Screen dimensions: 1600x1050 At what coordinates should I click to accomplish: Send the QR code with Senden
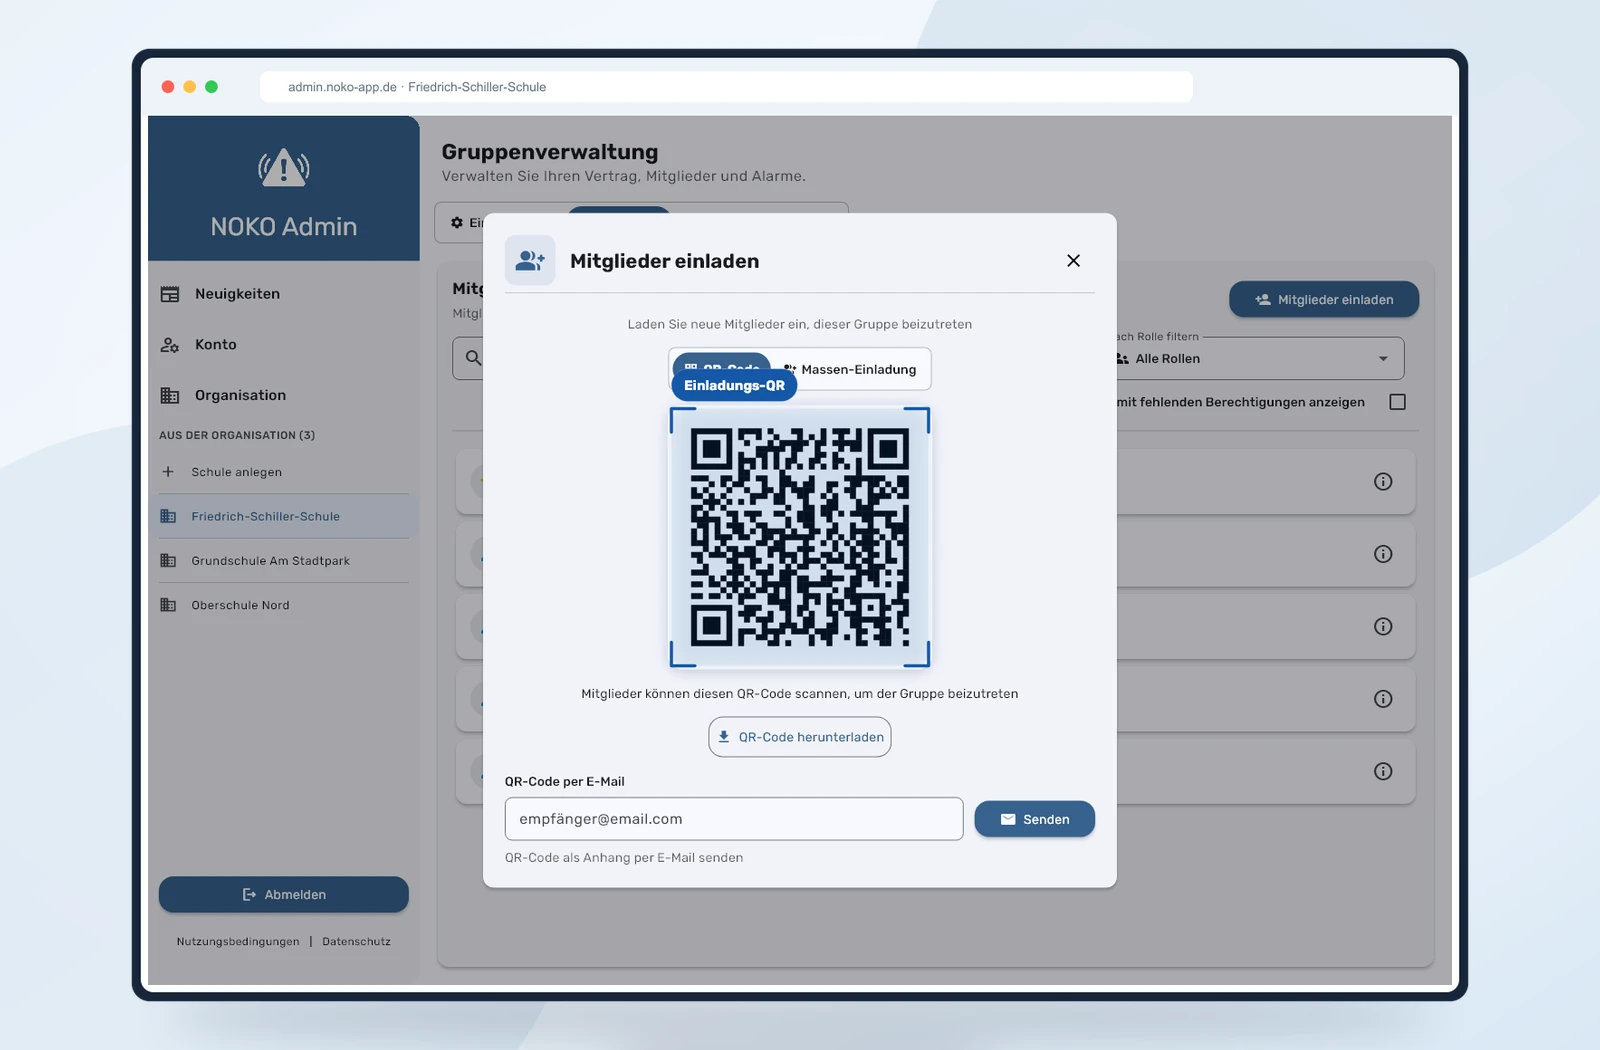[1035, 819]
